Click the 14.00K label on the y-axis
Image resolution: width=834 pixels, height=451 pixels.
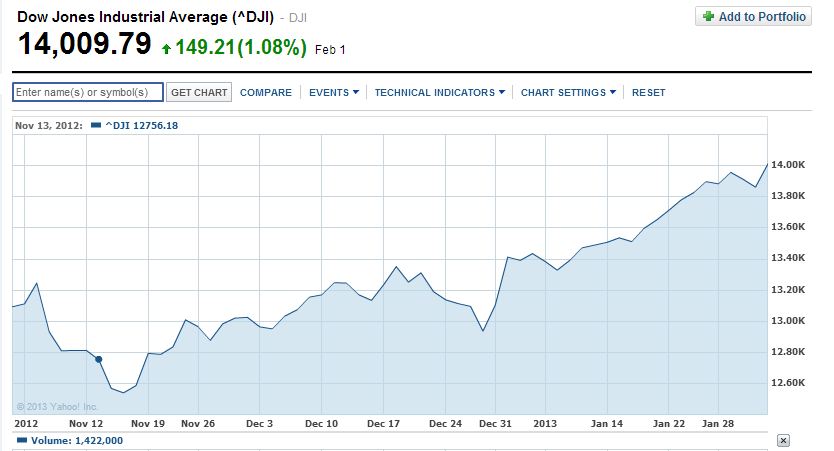pyautogui.click(x=787, y=164)
